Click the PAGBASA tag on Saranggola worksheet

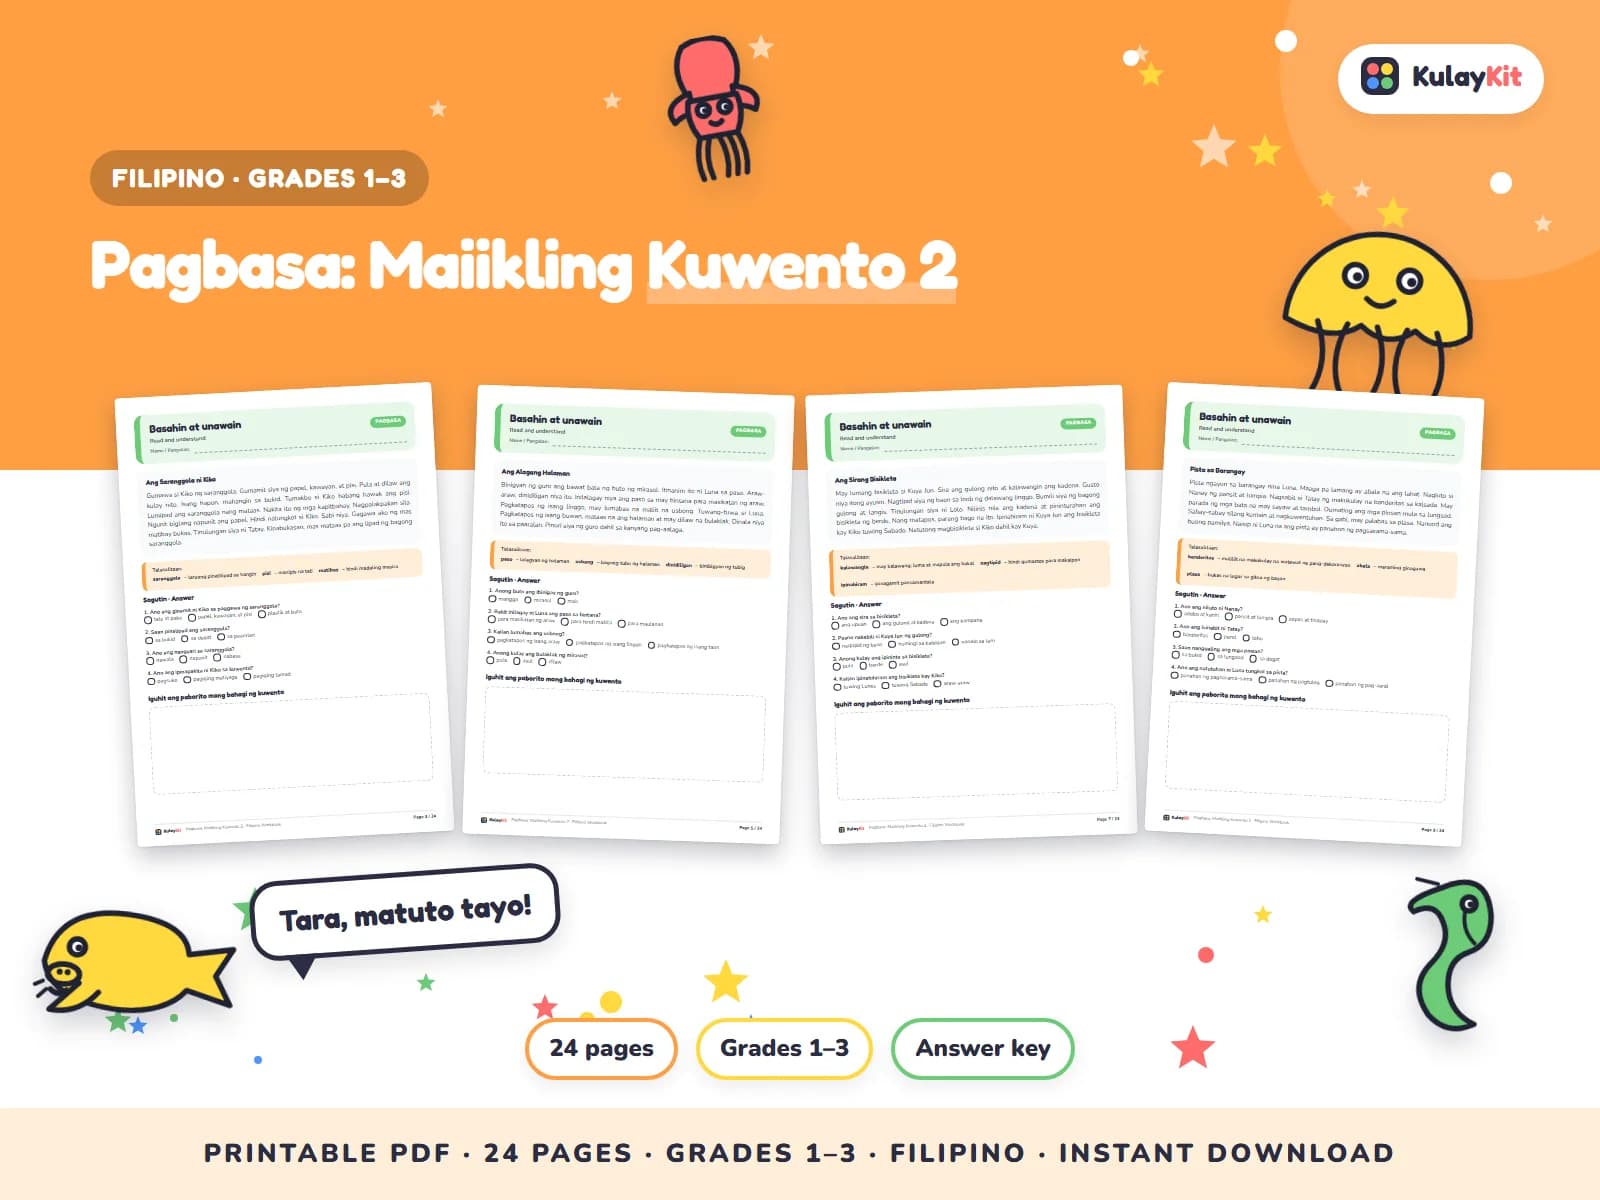[x=388, y=421]
